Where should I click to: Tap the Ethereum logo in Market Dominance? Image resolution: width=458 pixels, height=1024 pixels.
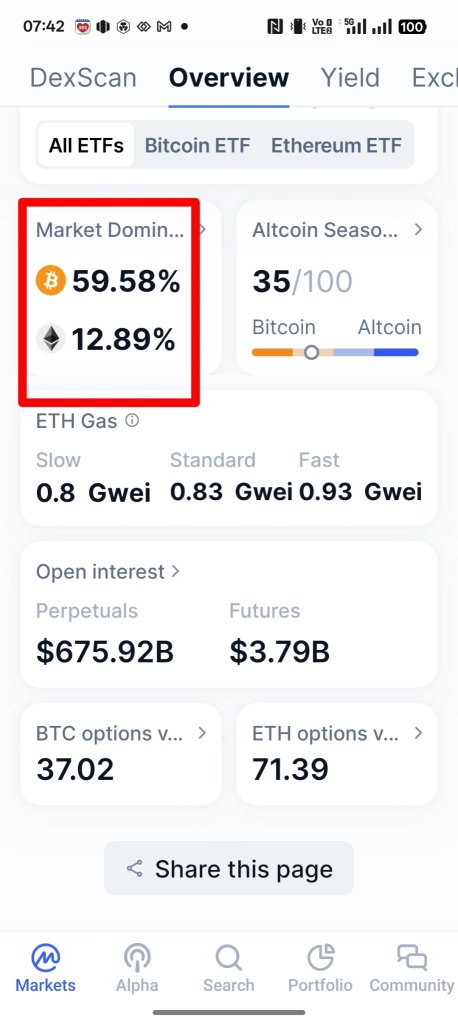51,339
